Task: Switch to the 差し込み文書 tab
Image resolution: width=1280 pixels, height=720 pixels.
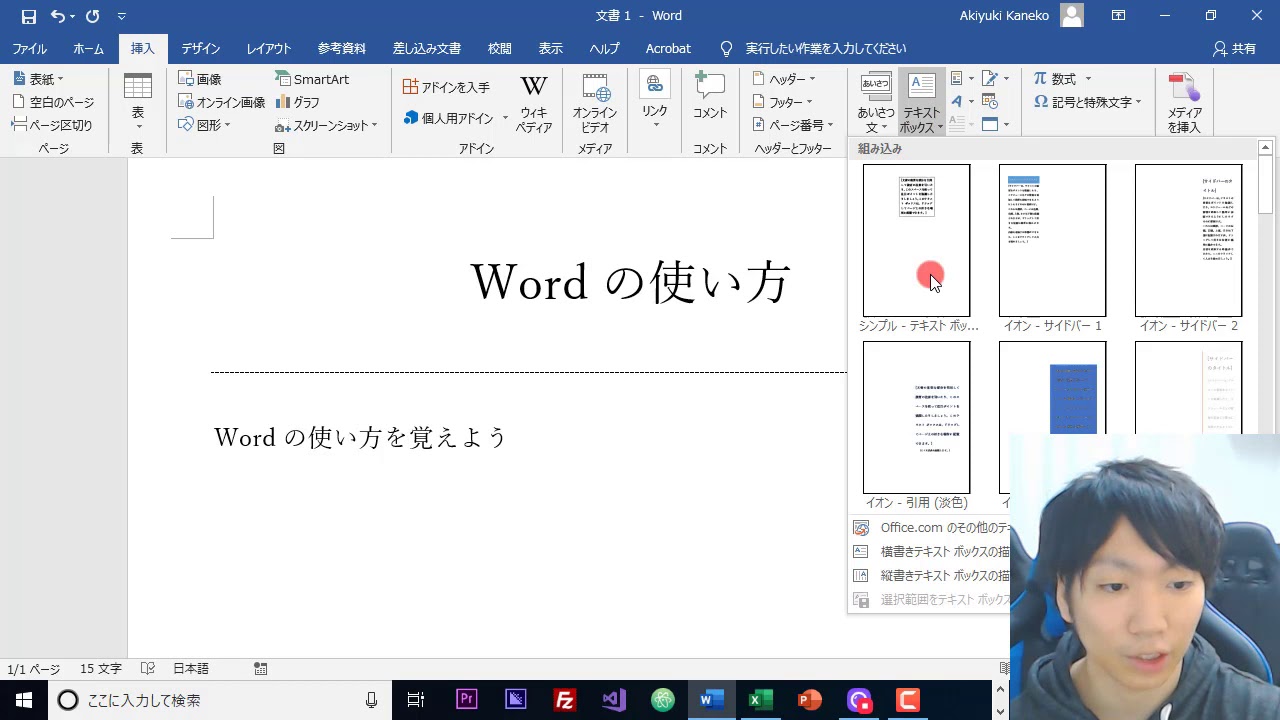Action: pyautogui.click(x=427, y=49)
